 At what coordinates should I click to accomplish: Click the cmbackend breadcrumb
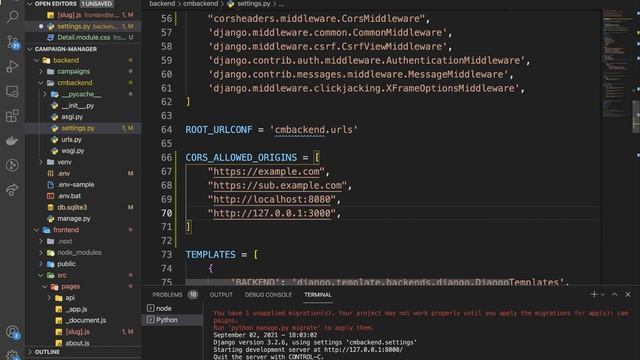point(200,4)
